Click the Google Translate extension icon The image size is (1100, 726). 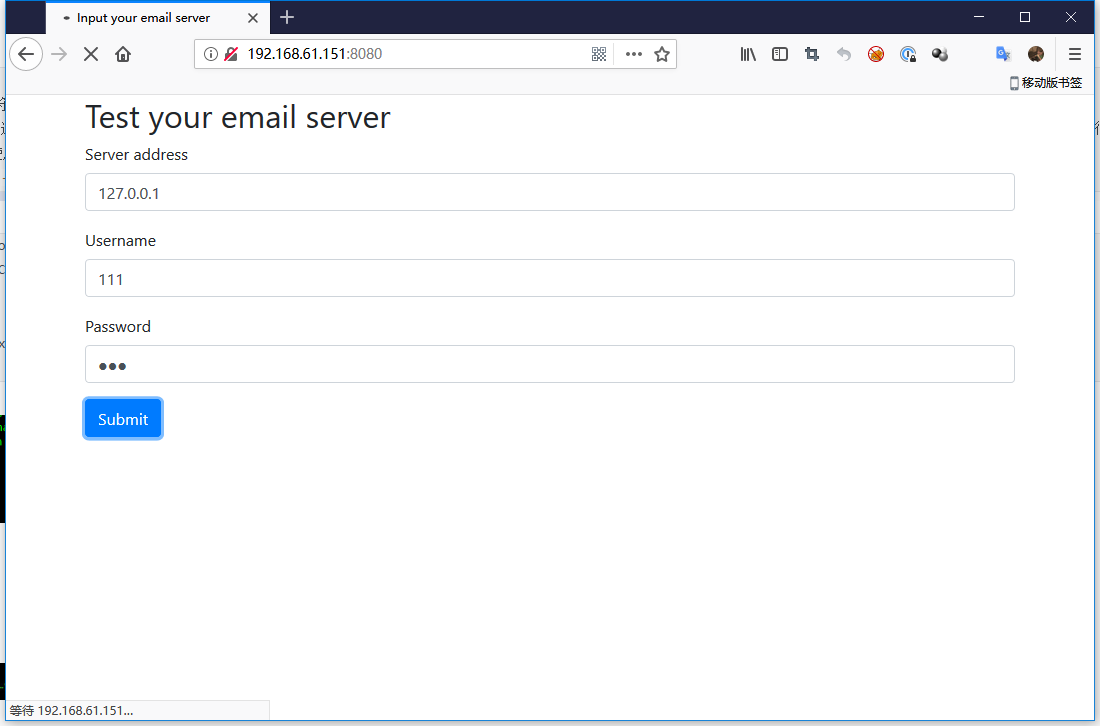pyautogui.click(x=1003, y=54)
